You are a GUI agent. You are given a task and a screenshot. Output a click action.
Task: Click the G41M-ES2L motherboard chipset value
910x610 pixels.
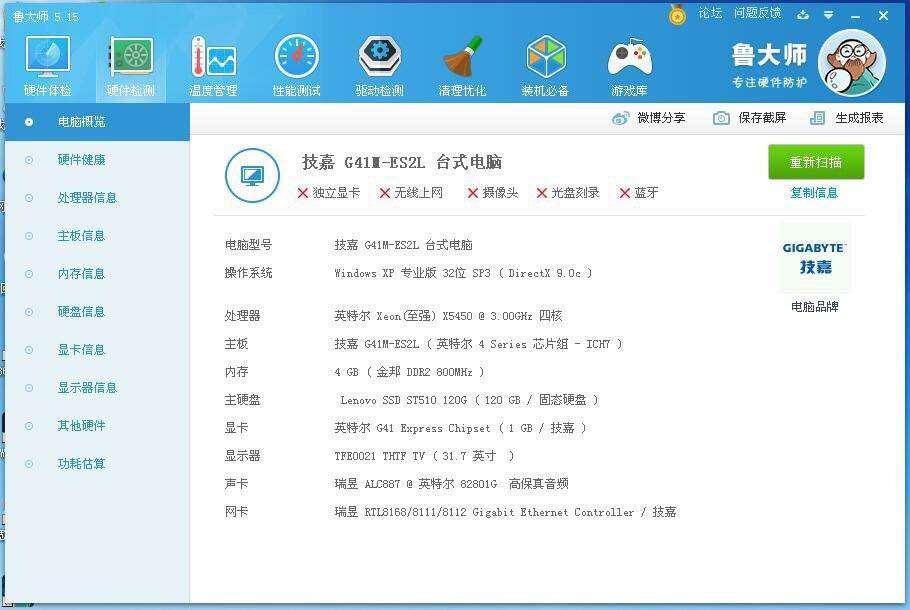(x=478, y=344)
